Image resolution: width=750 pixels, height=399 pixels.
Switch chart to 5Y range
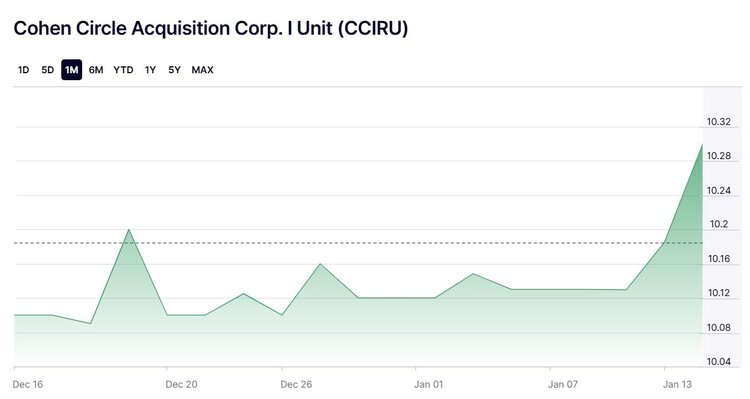[174, 70]
